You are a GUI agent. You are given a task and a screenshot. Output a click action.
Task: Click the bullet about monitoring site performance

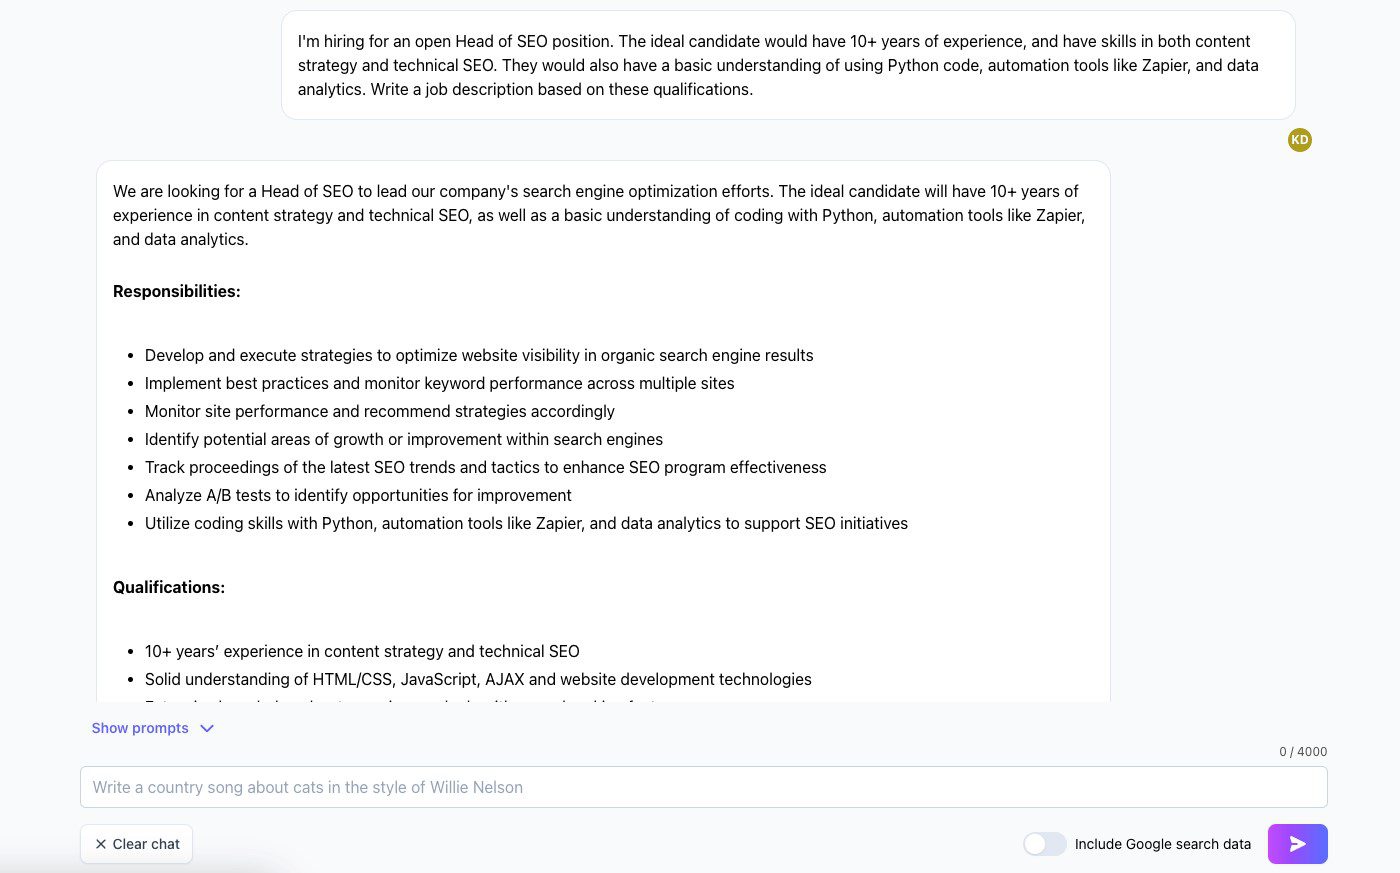[380, 411]
